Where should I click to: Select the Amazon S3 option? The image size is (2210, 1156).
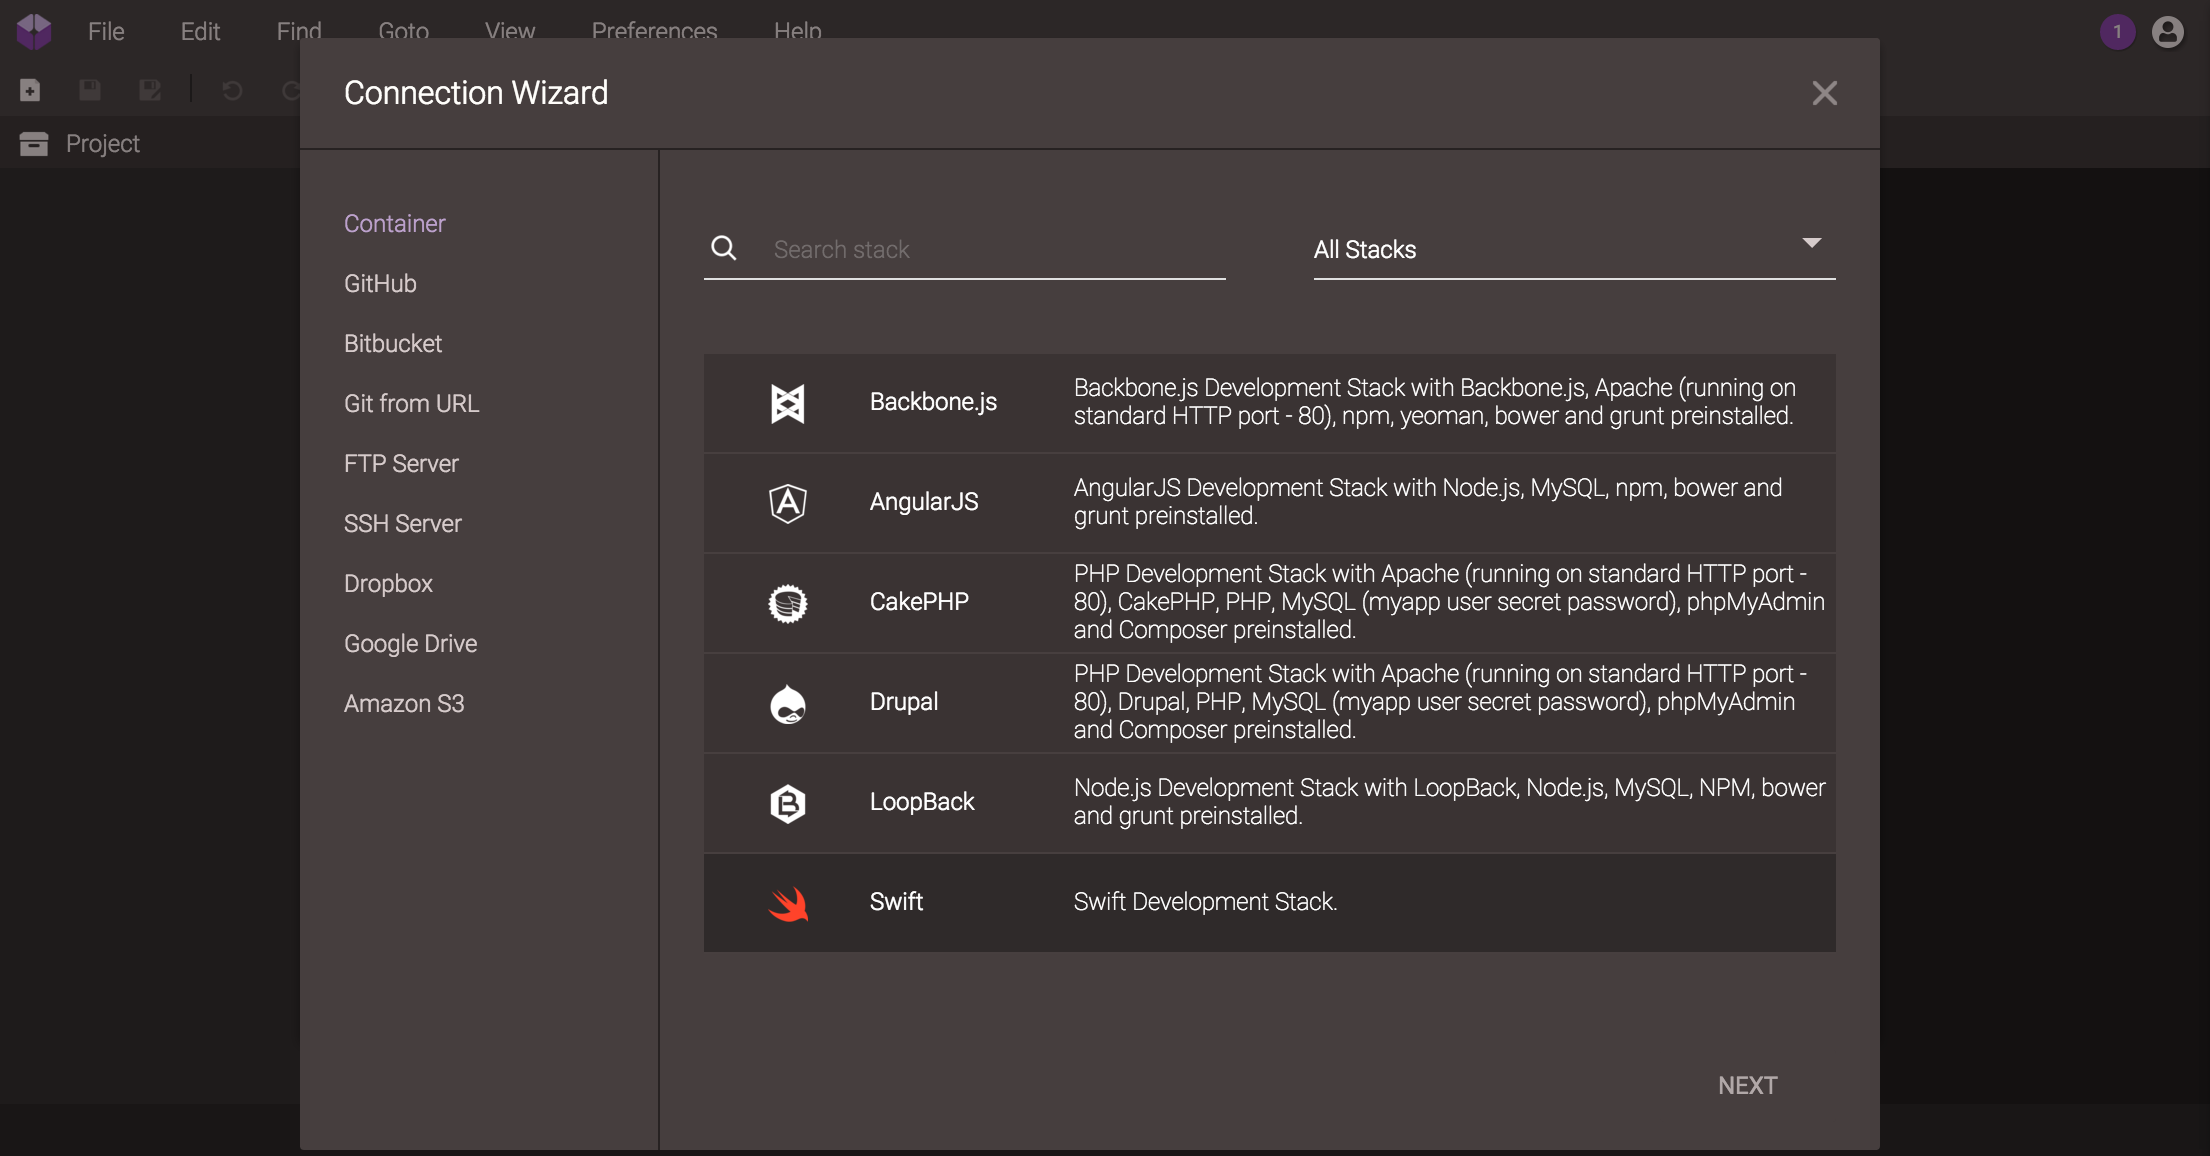pyautogui.click(x=404, y=703)
